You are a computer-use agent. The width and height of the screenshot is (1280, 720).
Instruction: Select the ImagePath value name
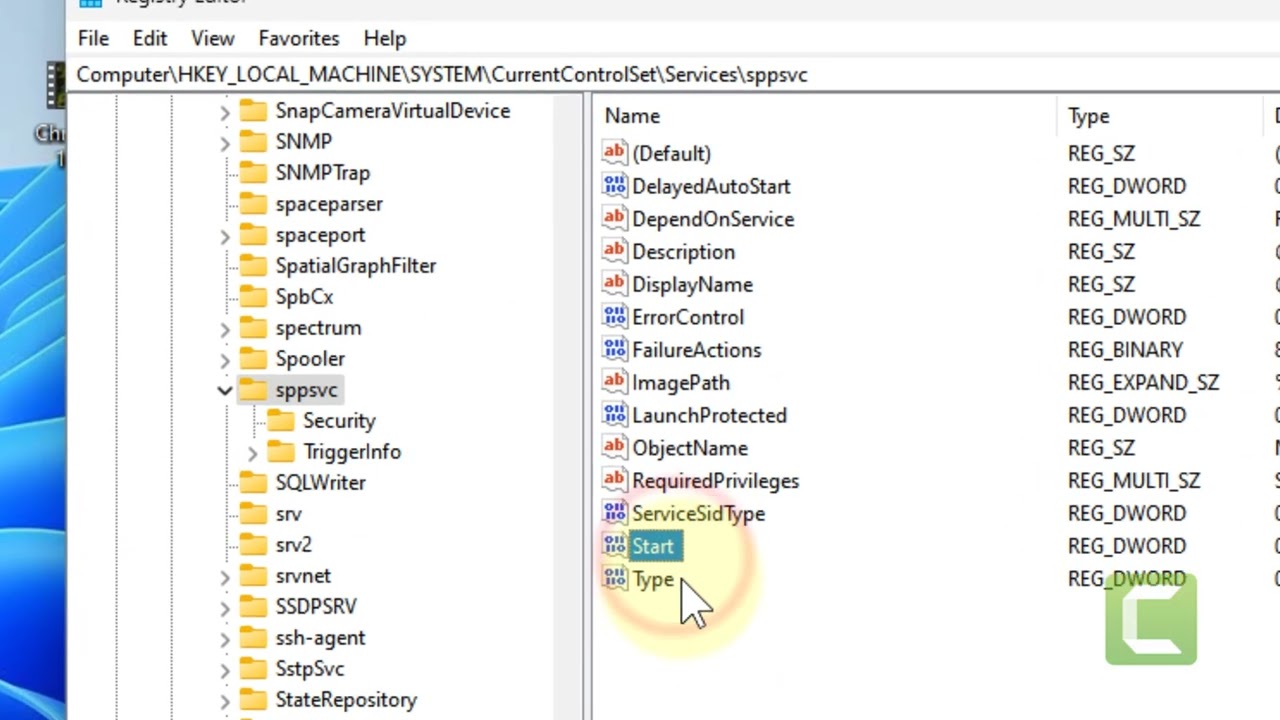(x=681, y=382)
